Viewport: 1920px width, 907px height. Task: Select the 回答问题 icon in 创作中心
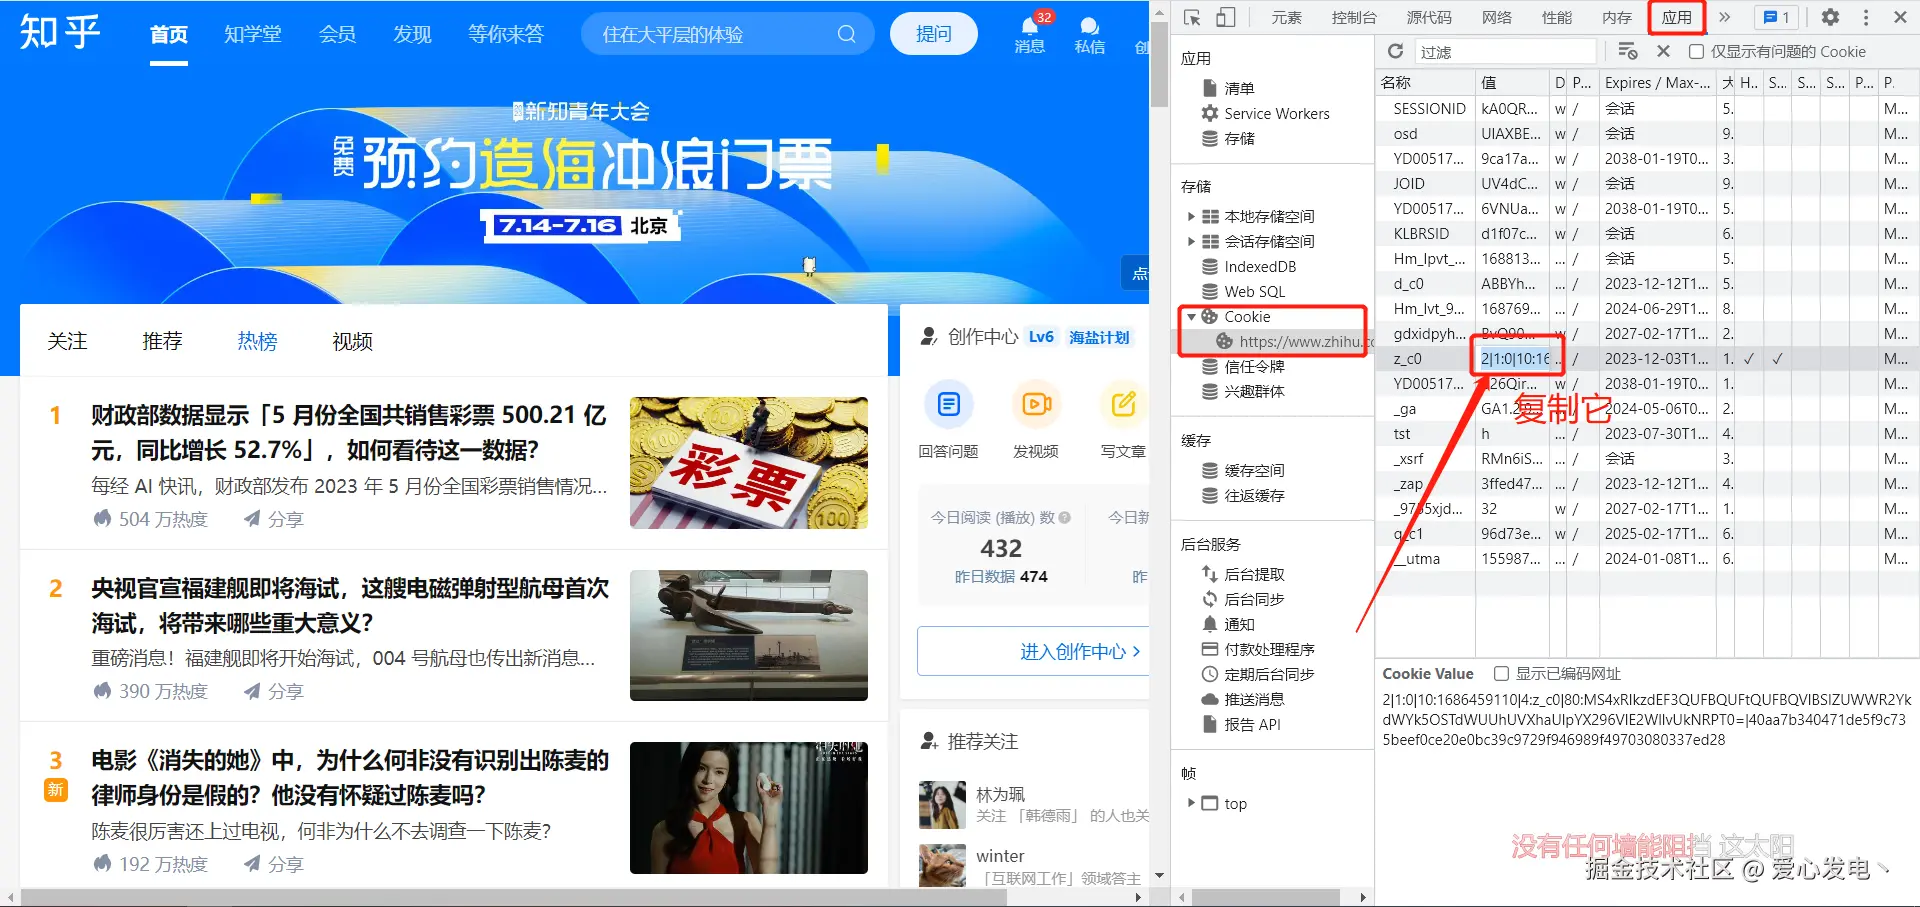tap(948, 404)
